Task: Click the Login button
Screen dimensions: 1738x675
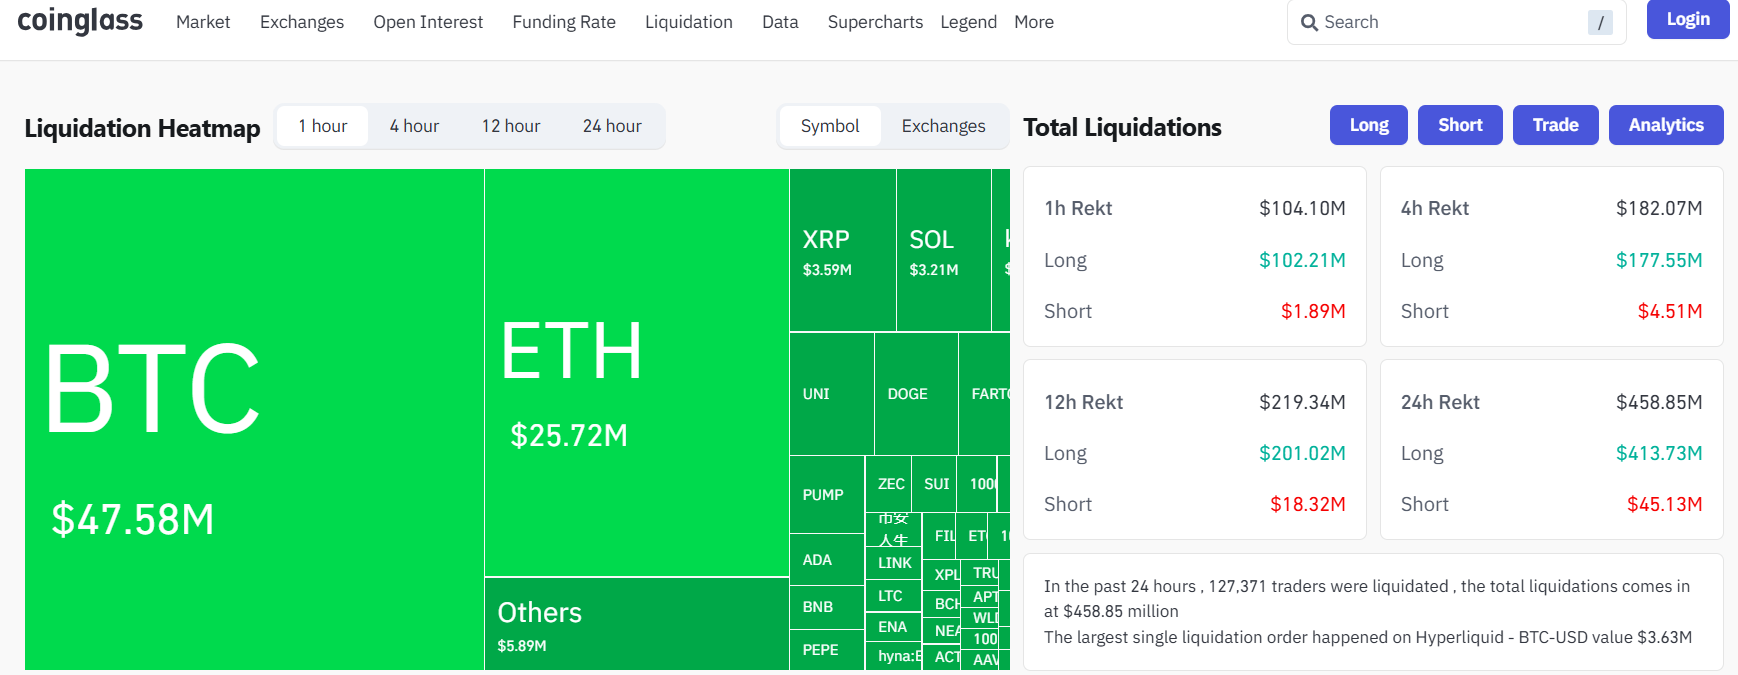Action: [1688, 19]
